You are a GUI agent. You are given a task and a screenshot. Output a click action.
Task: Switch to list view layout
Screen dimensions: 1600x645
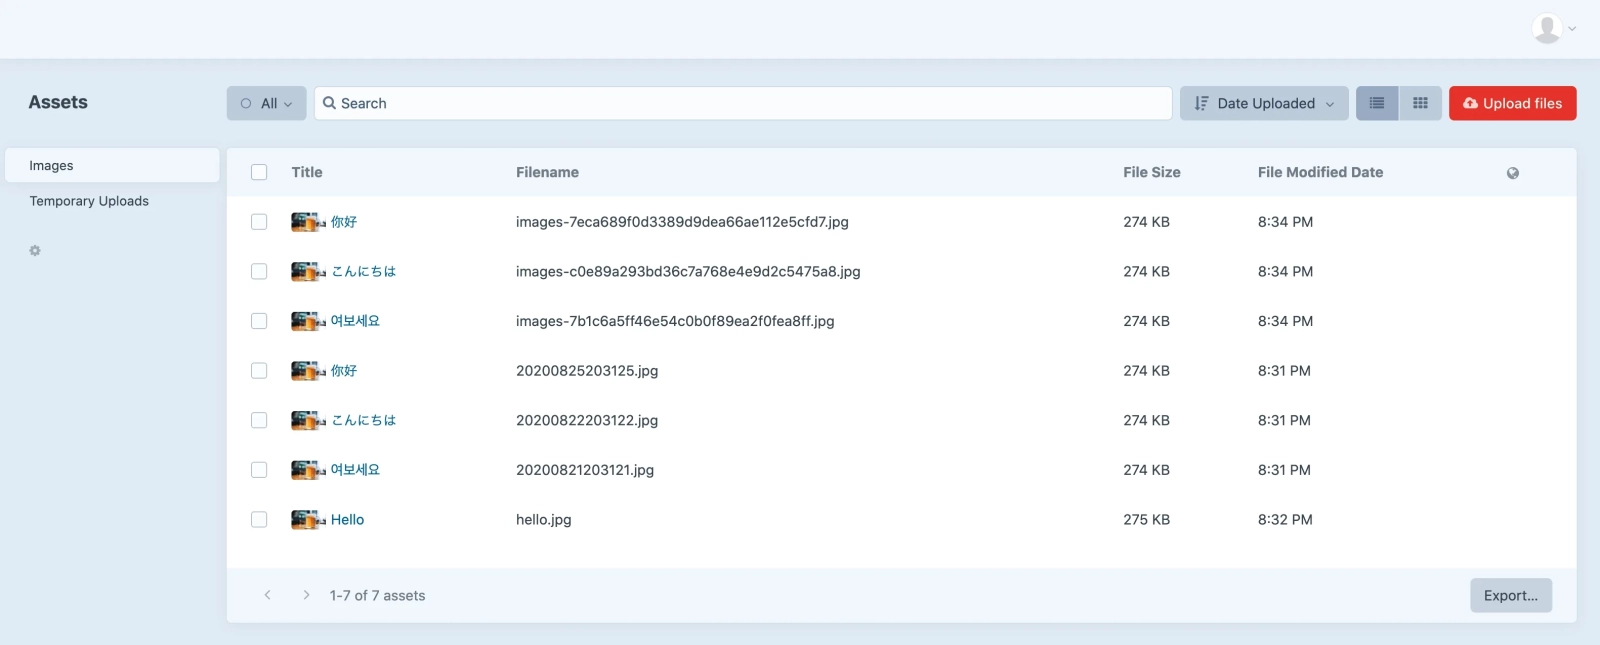[1376, 103]
